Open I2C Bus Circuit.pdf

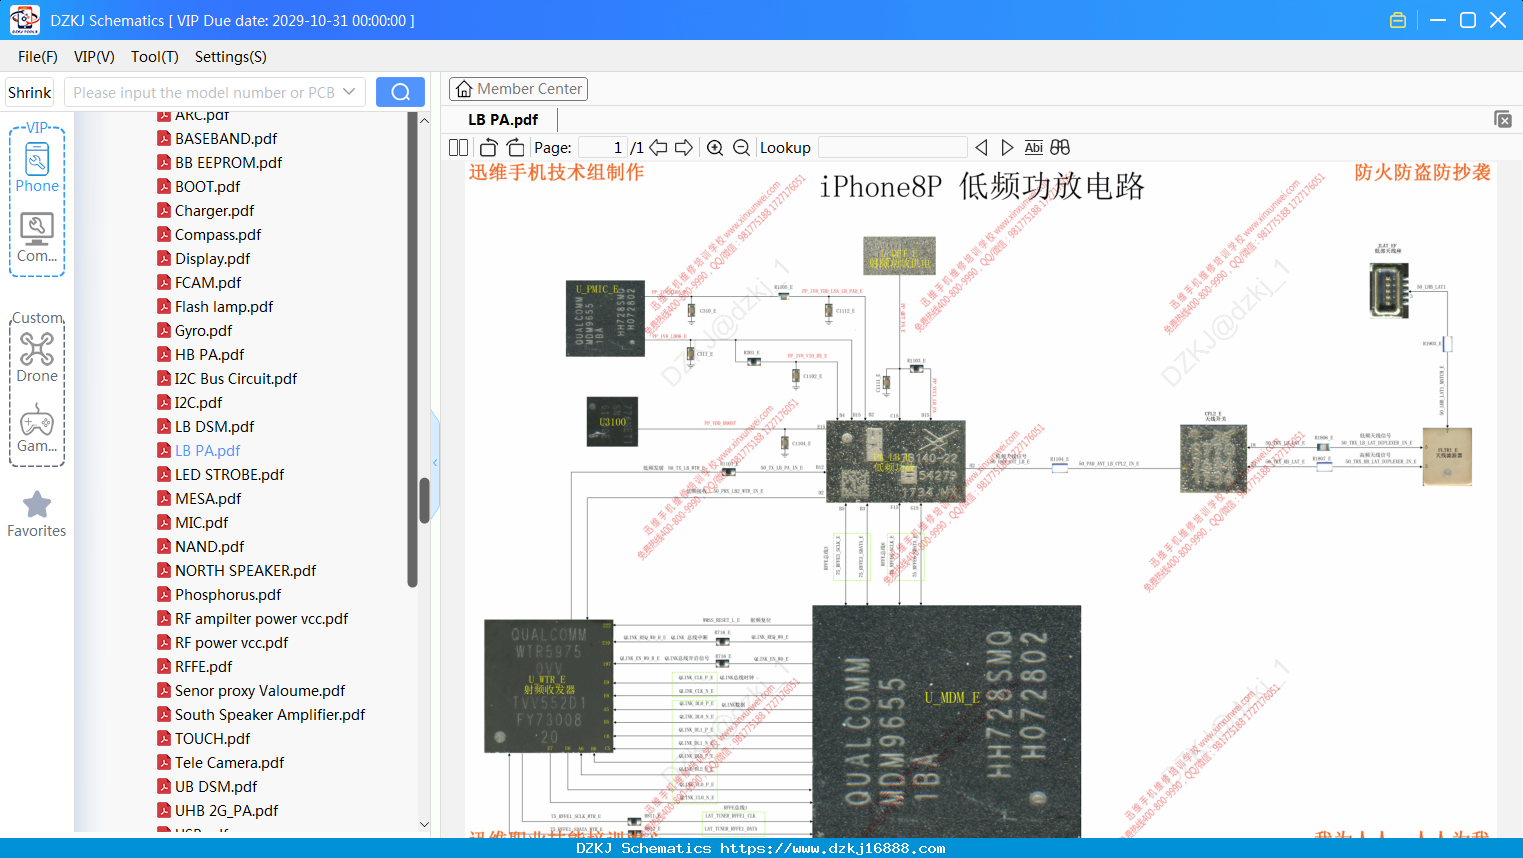coord(236,378)
